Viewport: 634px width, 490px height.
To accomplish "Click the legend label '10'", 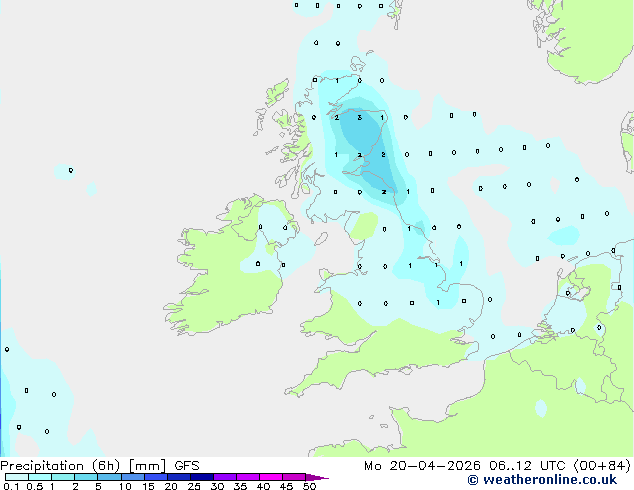I will pos(125,486).
